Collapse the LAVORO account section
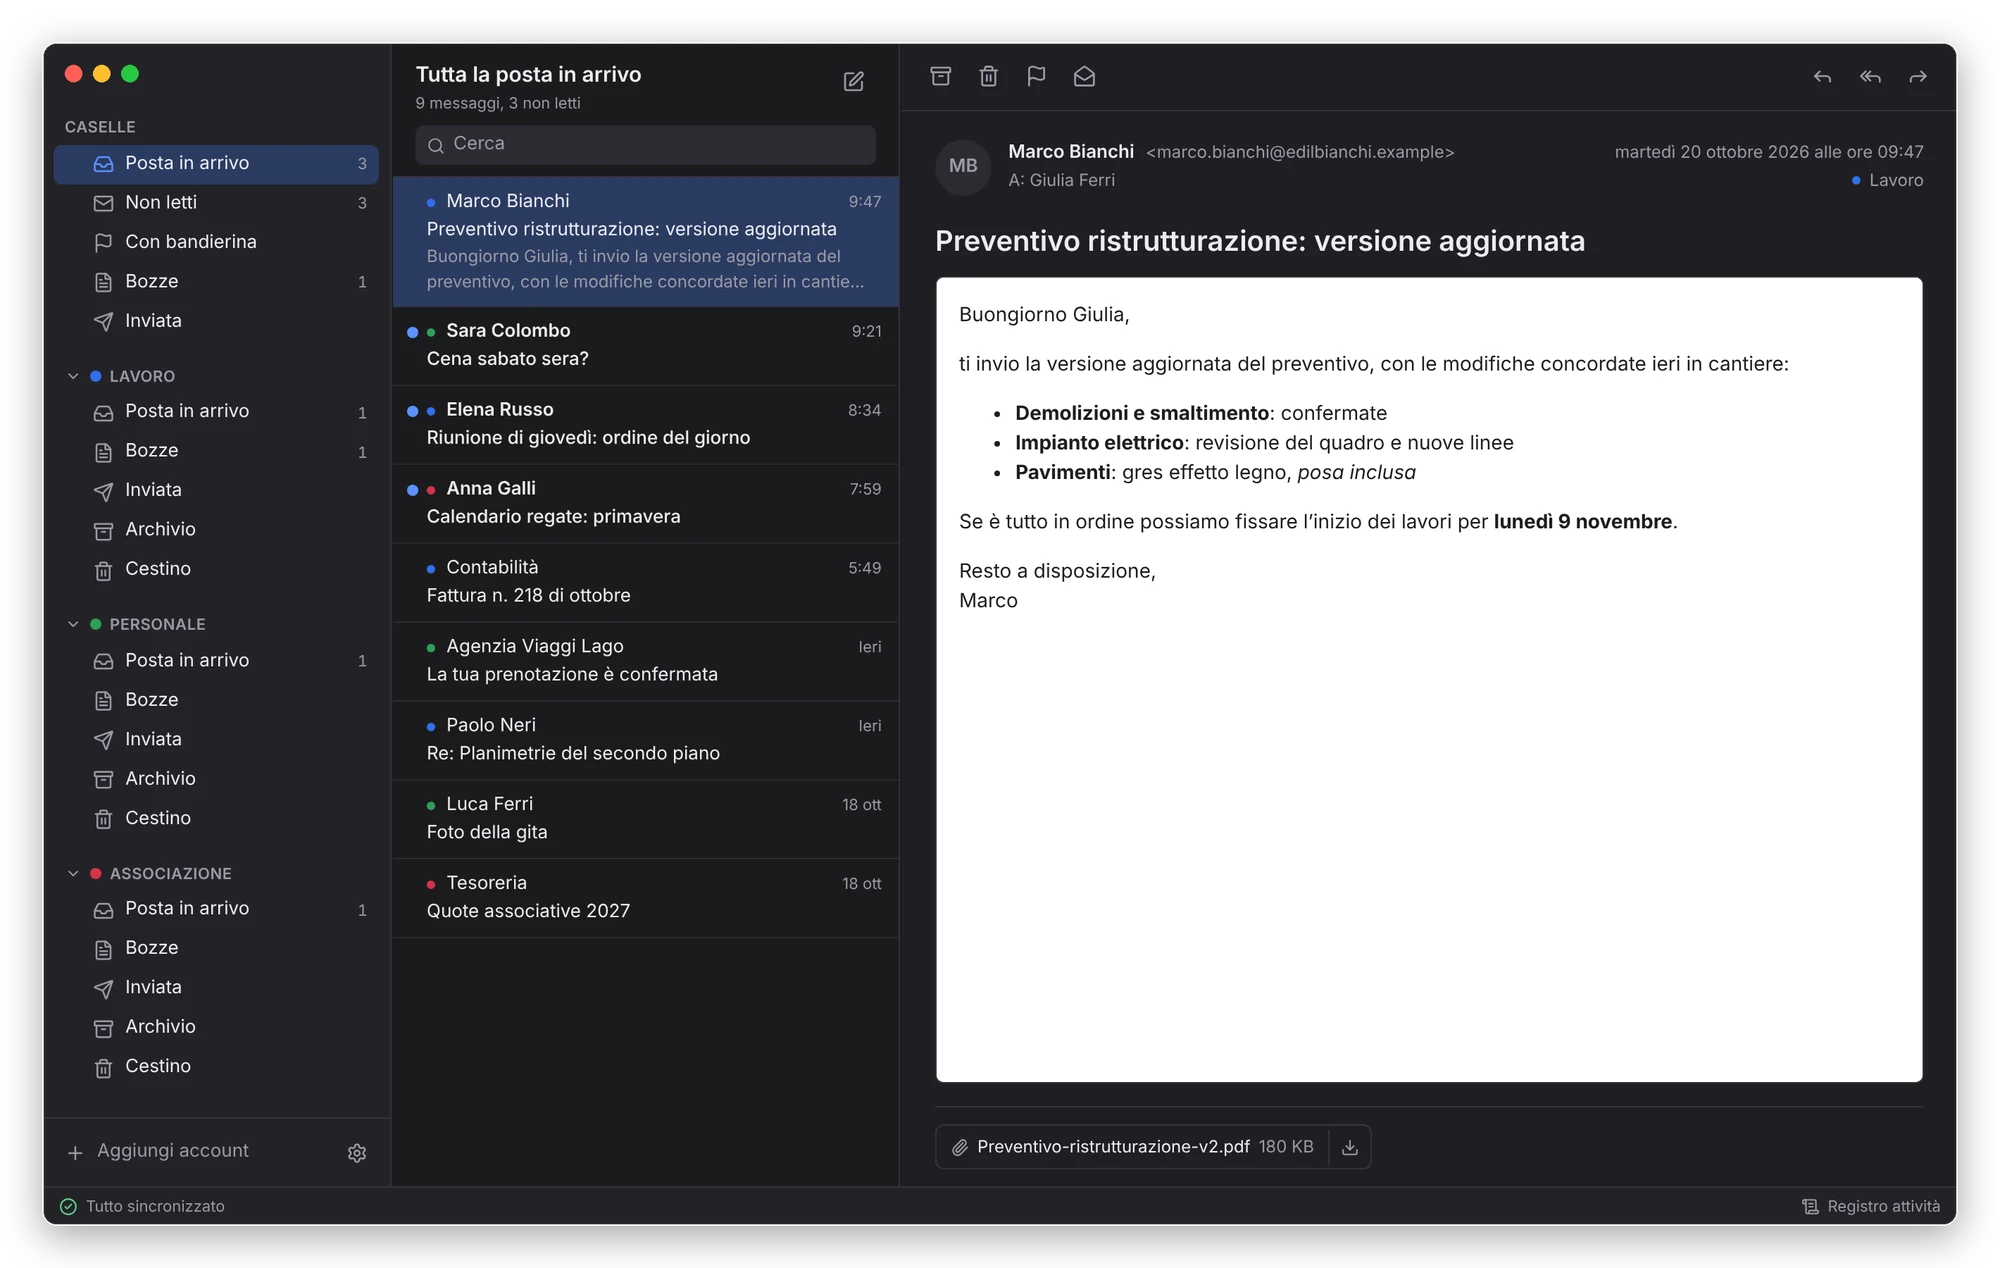The image size is (2000, 1268). [x=73, y=376]
